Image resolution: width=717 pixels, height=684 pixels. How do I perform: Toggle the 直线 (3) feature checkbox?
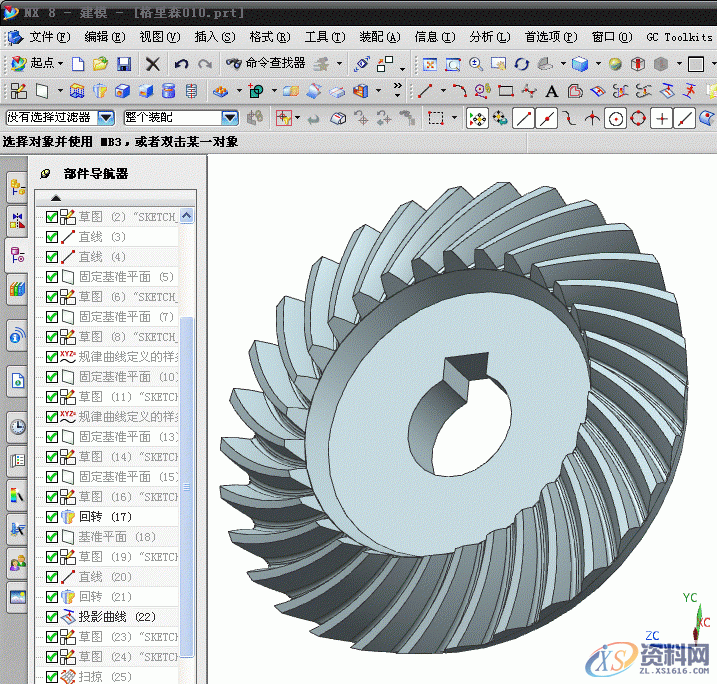52,237
